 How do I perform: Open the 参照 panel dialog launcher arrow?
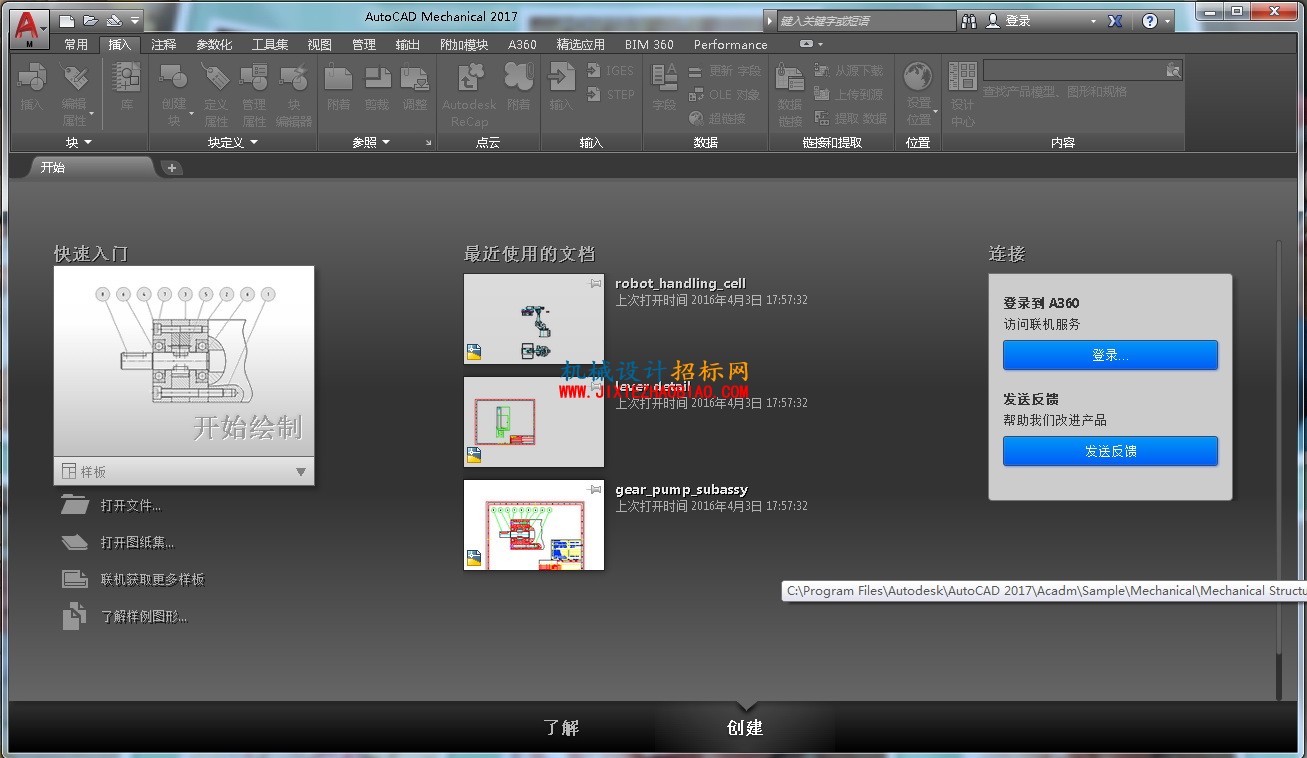[429, 143]
